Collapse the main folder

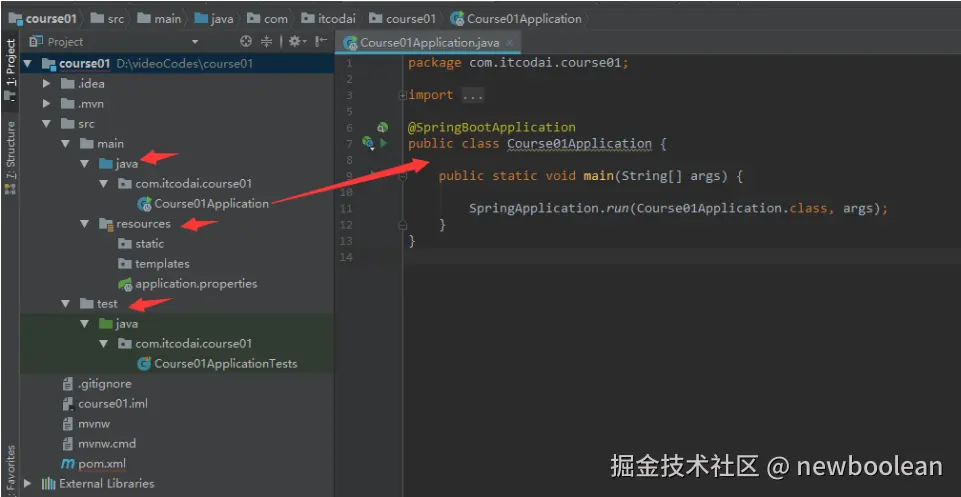[x=66, y=145]
